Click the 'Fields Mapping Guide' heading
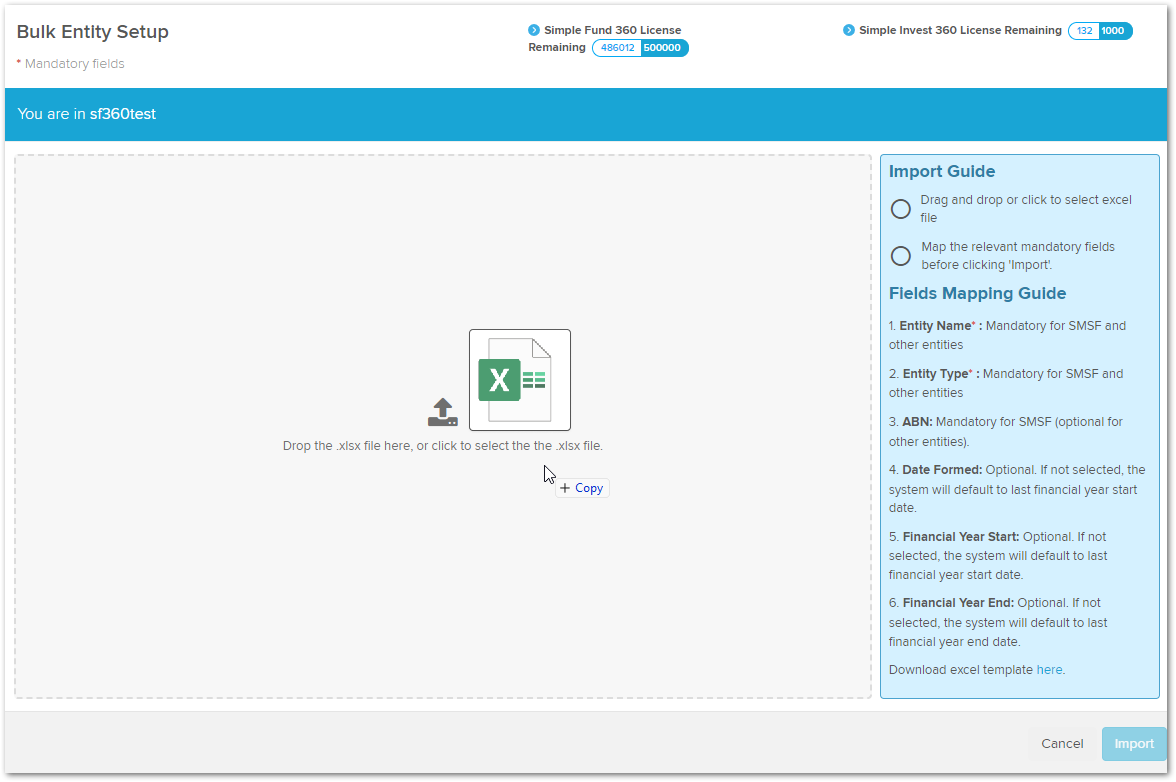This screenshot has width=1176, height=782. click(x=977, y=293)
